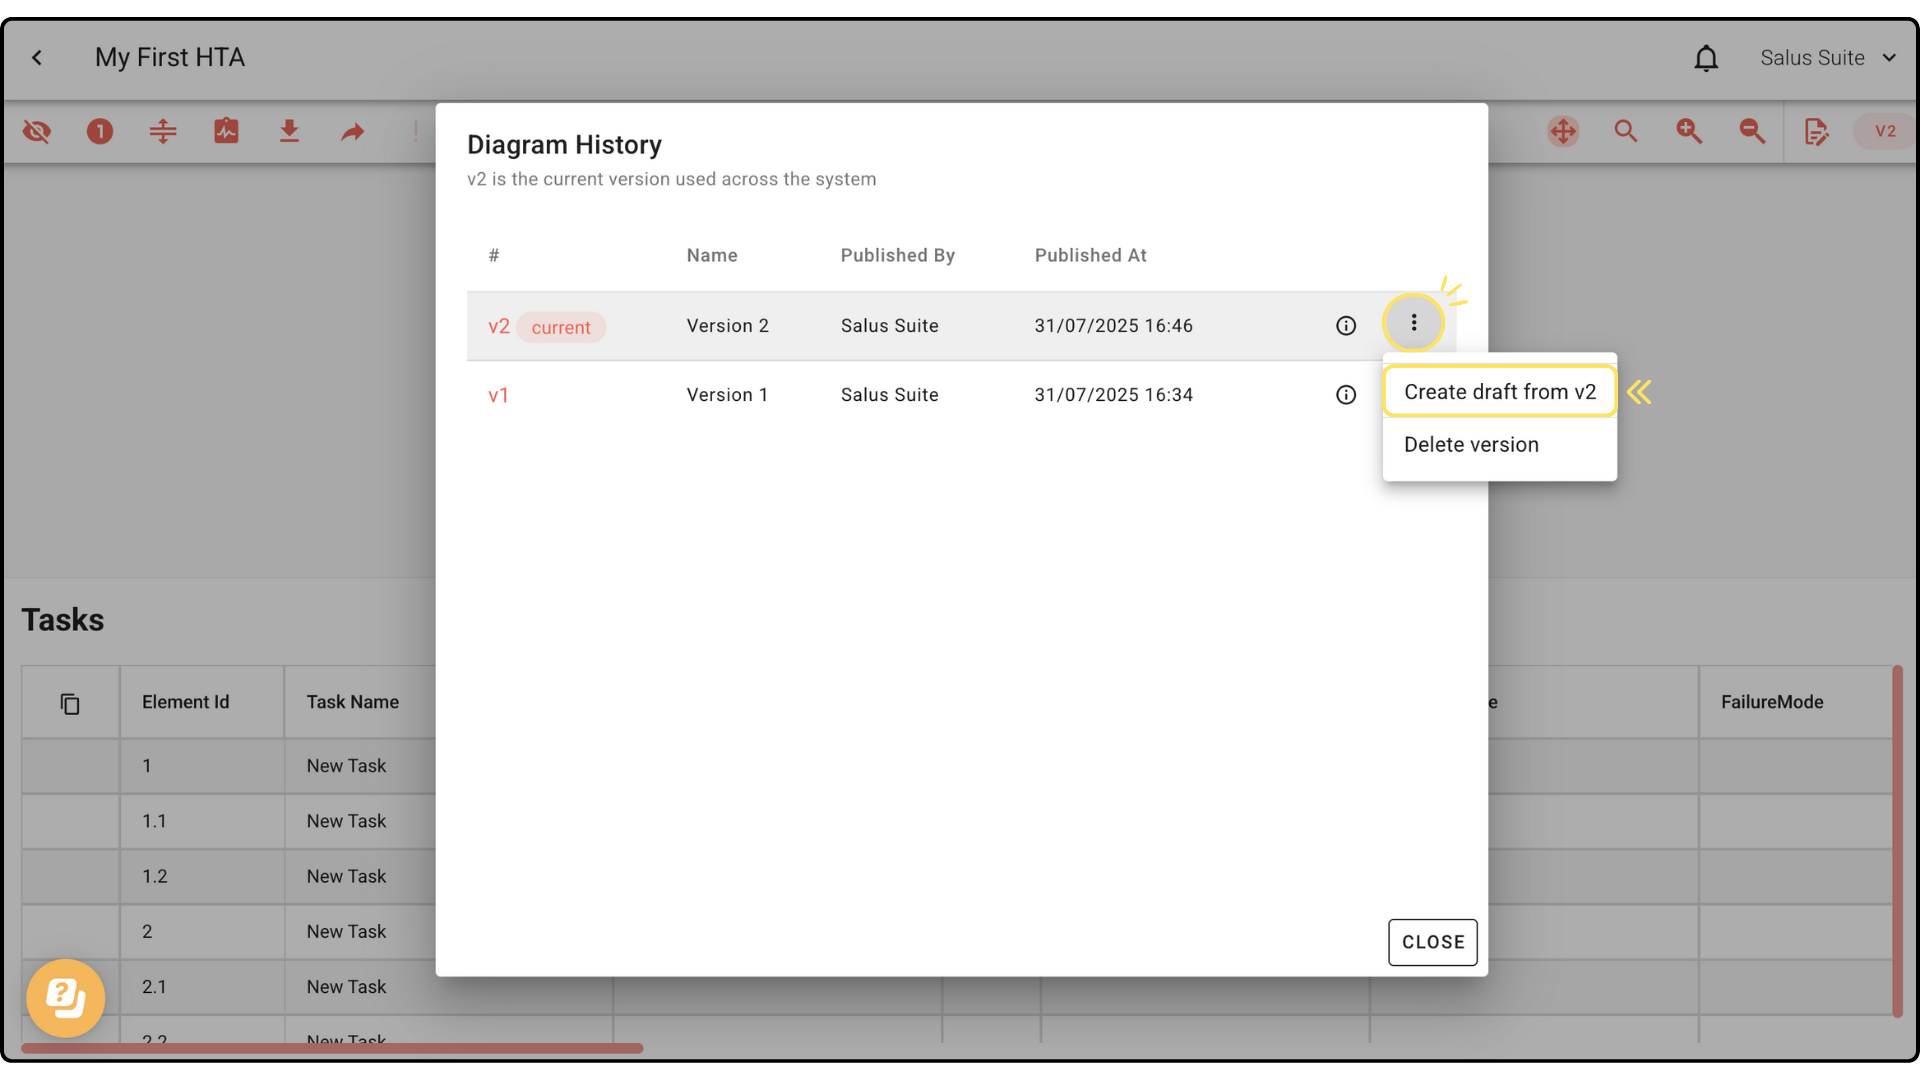Click the help chat widget icon
1920x1080 pixels.
click(66, 997)
